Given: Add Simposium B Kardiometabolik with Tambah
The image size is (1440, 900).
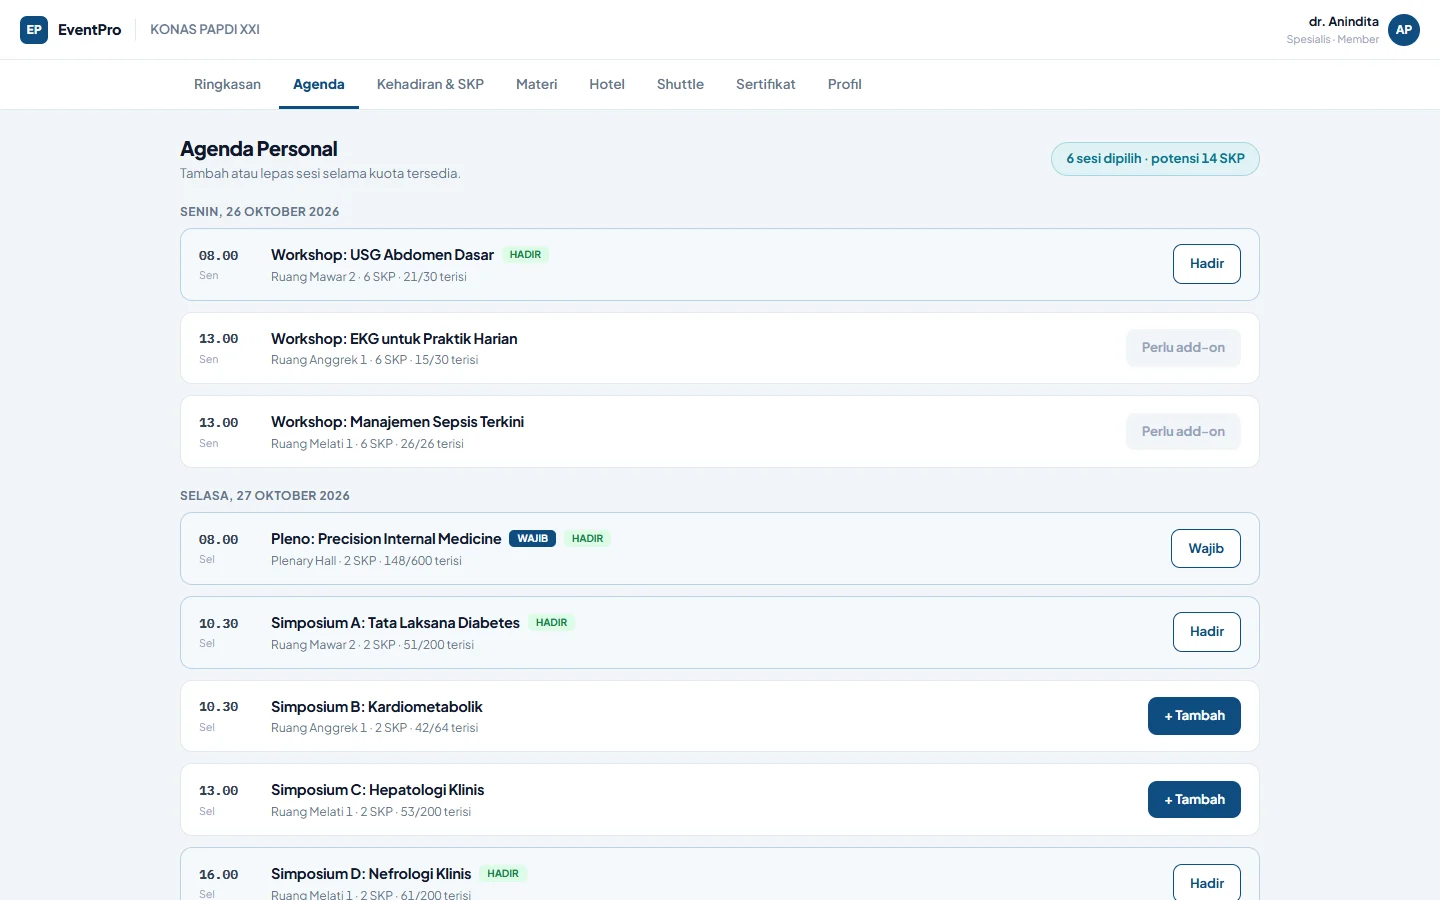Looking at the screenshot, I should click(1194, 716).
